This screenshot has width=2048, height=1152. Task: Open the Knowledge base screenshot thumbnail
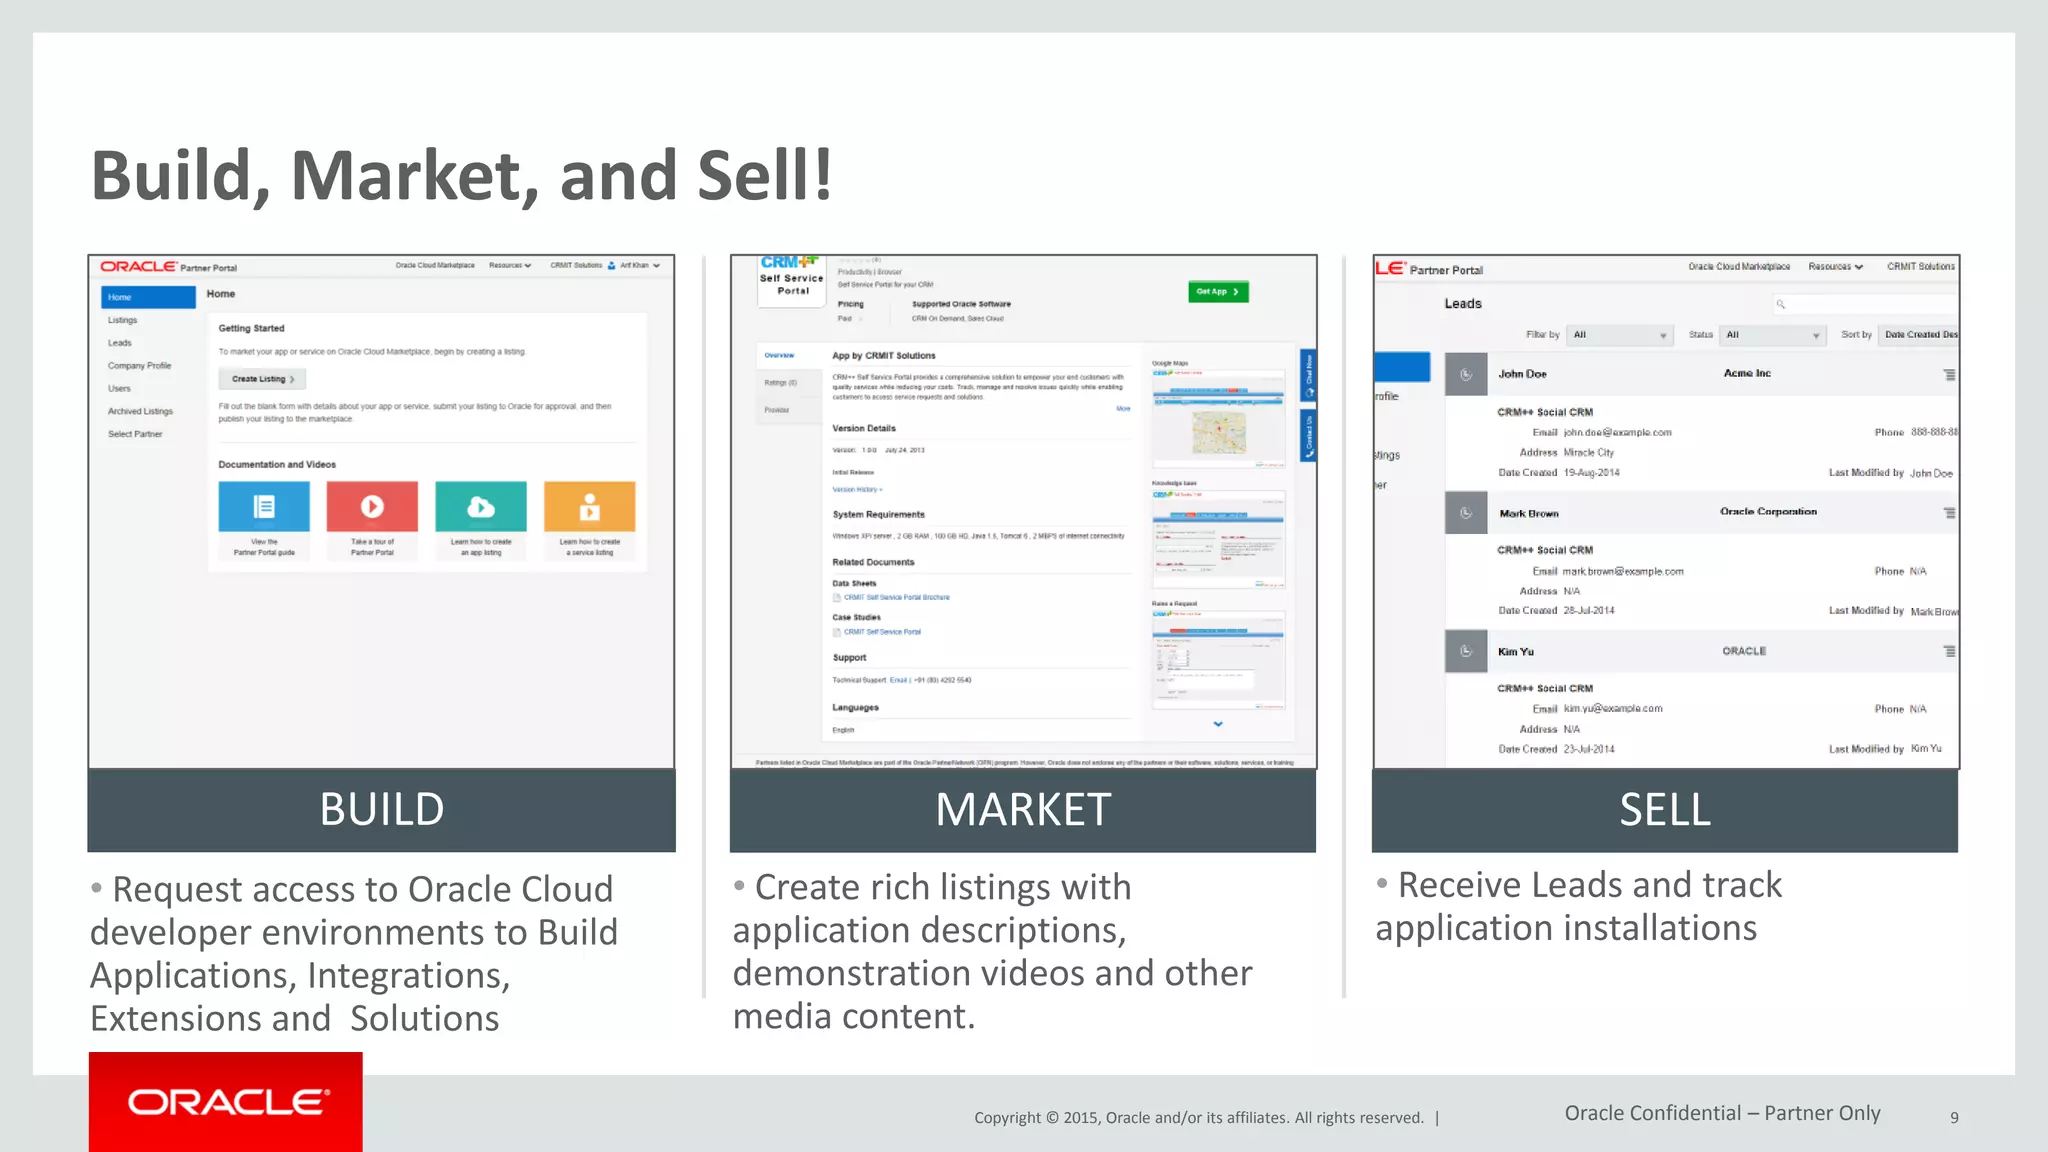click(1218, 539)
